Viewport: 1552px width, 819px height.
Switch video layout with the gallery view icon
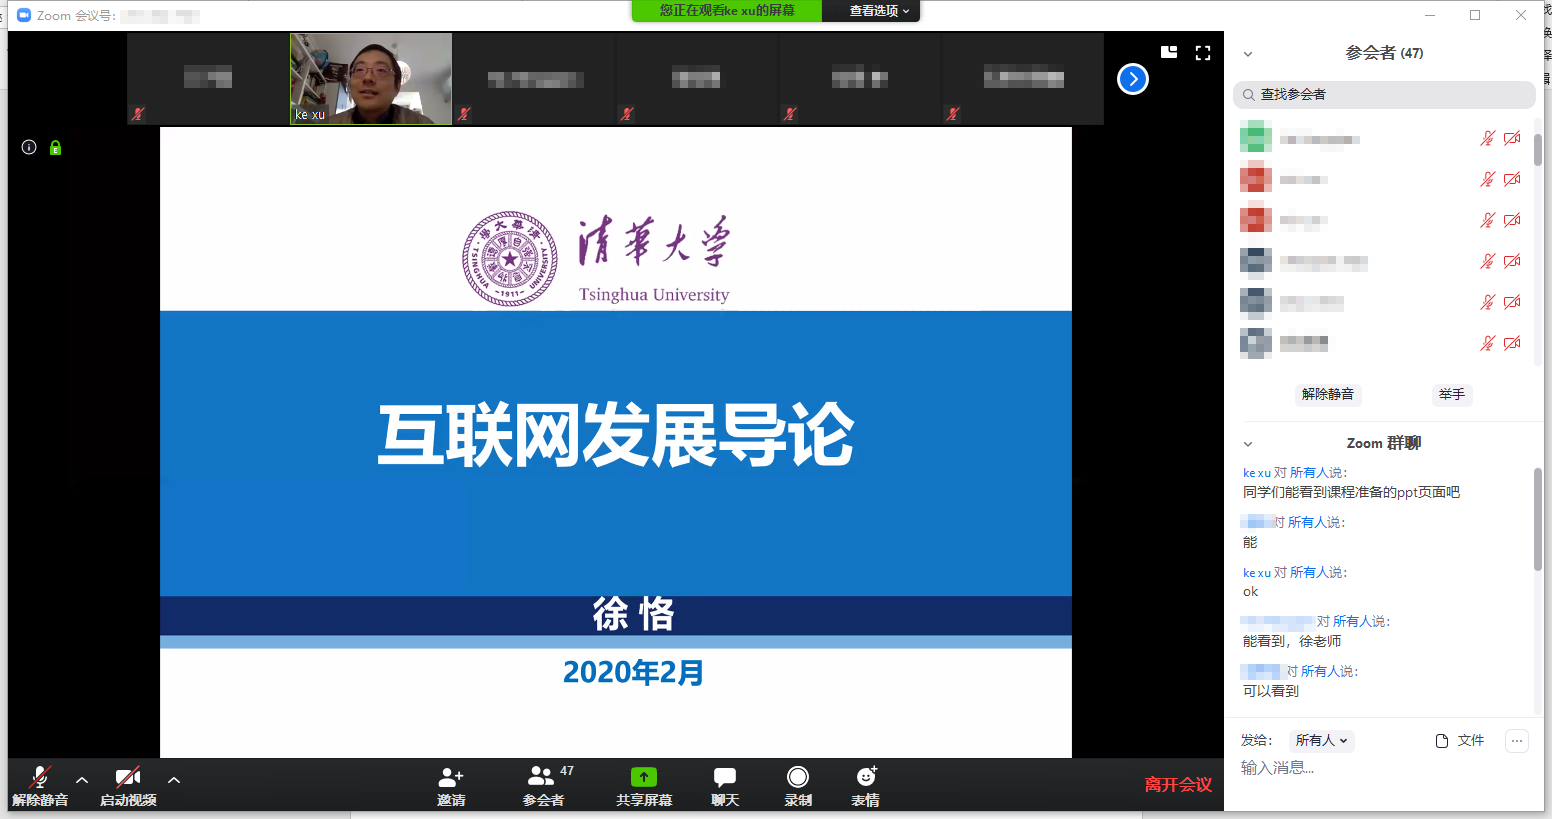(x=1168, y=51)
